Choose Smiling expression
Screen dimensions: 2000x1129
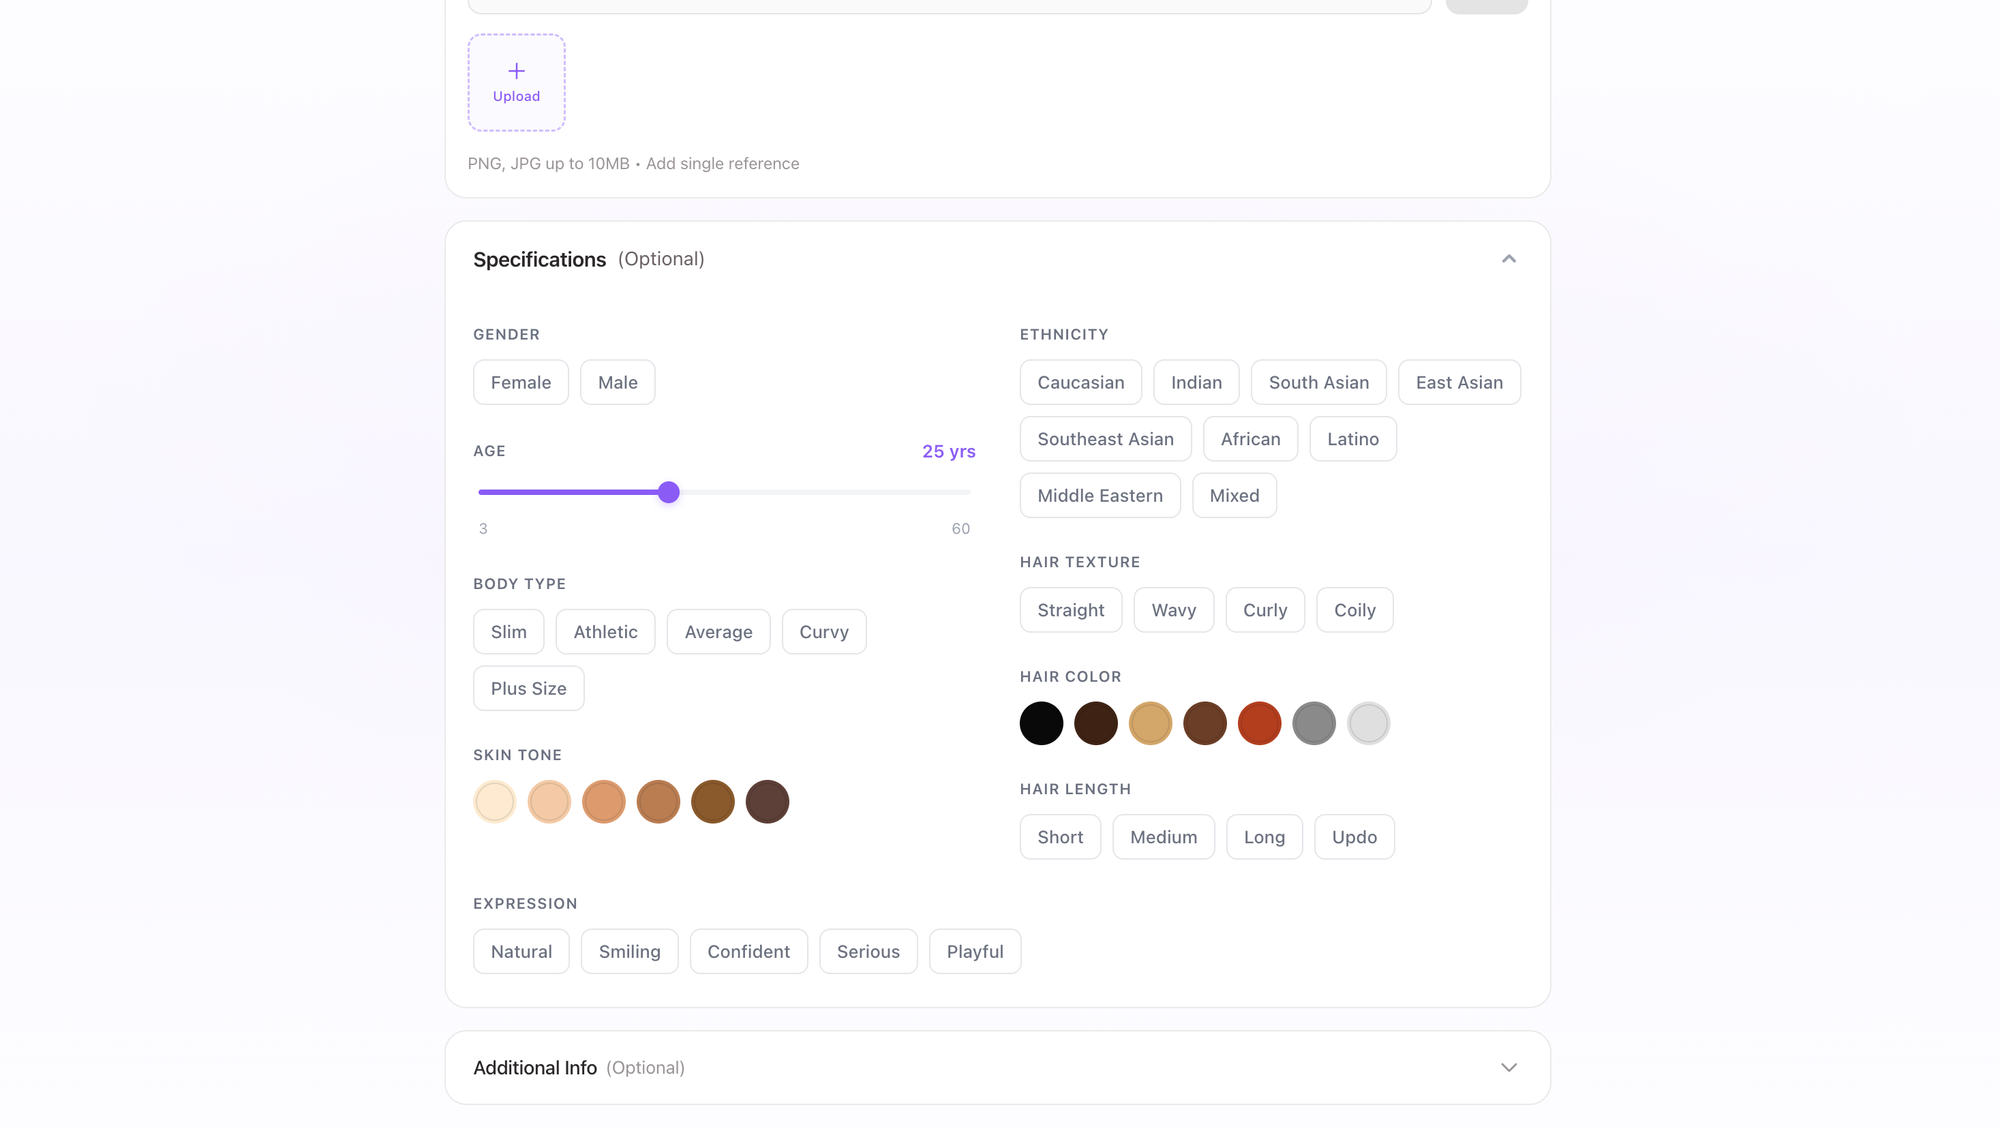coord(629,951)
